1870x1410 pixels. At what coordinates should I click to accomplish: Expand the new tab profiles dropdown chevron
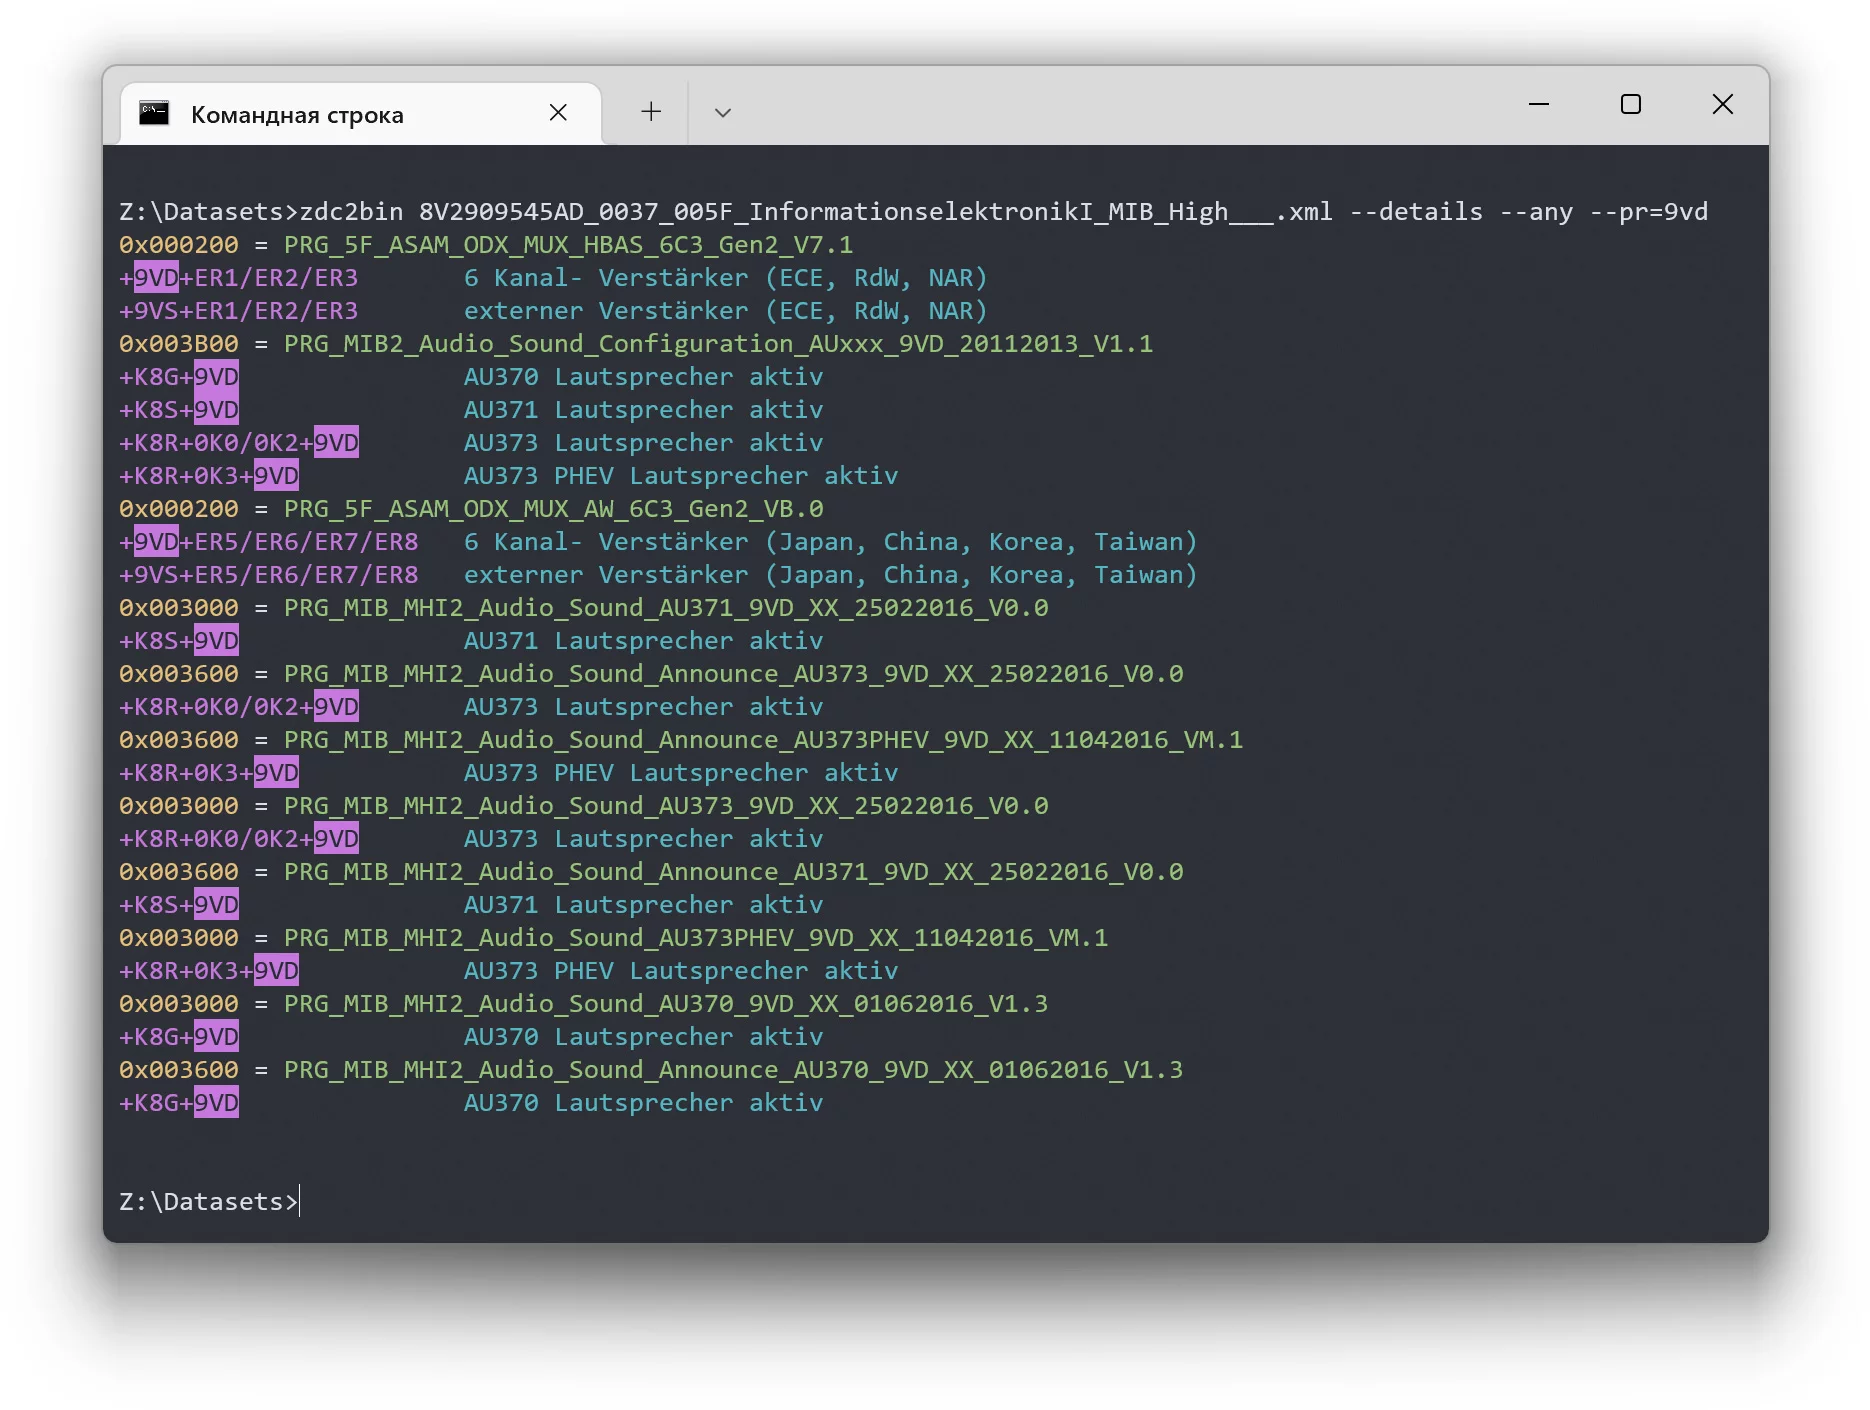tap(723, 113)
